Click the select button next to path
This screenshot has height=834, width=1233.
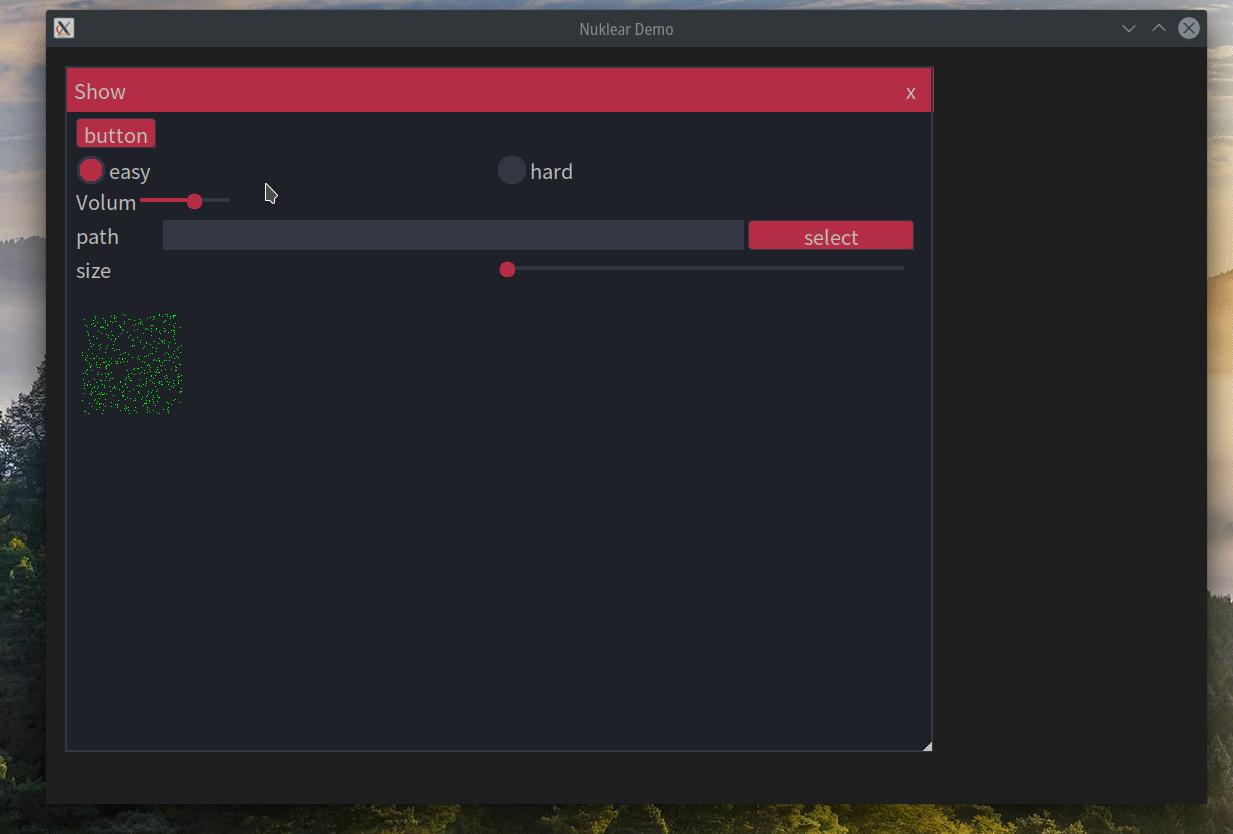[x=831, y=236]
